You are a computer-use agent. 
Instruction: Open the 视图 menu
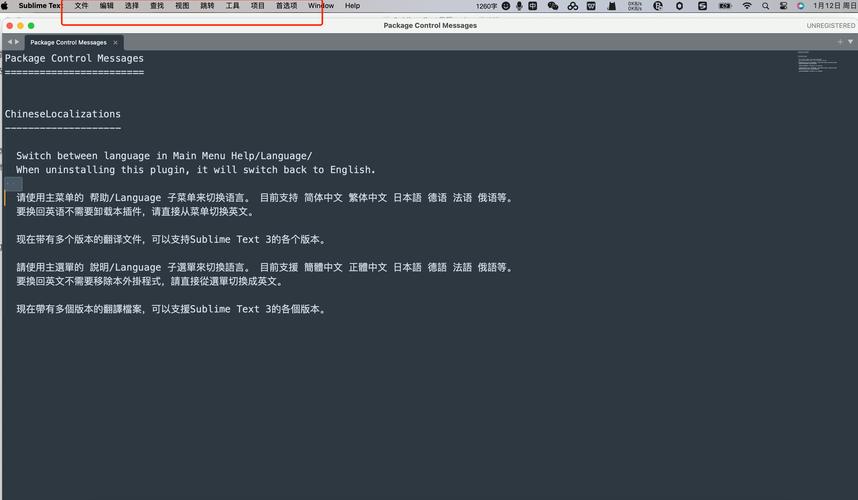coord(182,5)
